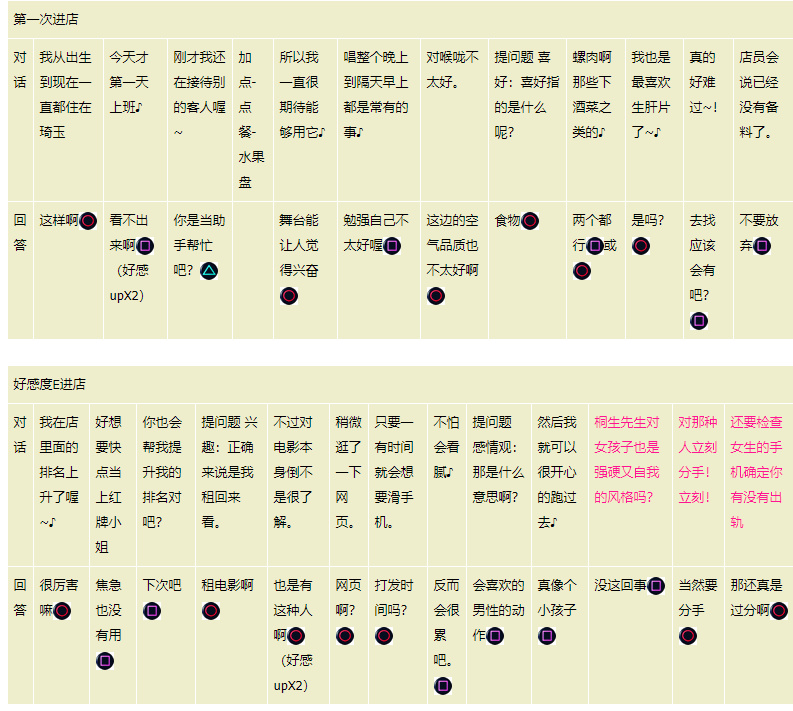Select the circle icon under 舞台能让人觉得兴奋
The width and height of the screenshot is (793, 711).
[x=289, y=296]
